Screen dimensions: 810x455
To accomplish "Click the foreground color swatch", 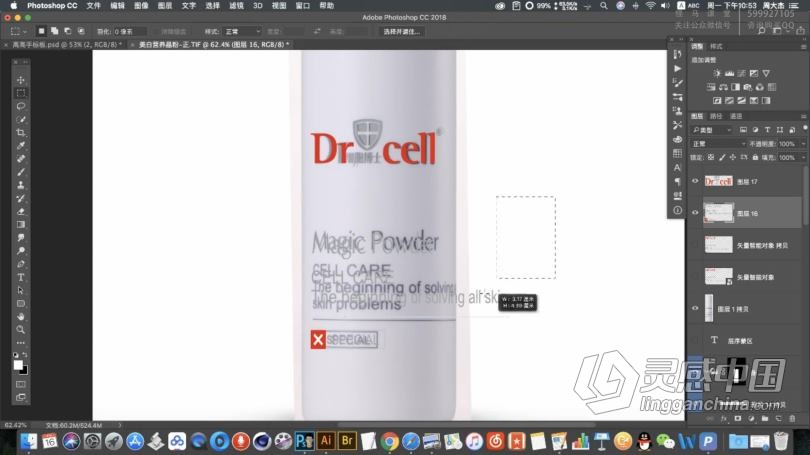I will (x=18, y=365).
